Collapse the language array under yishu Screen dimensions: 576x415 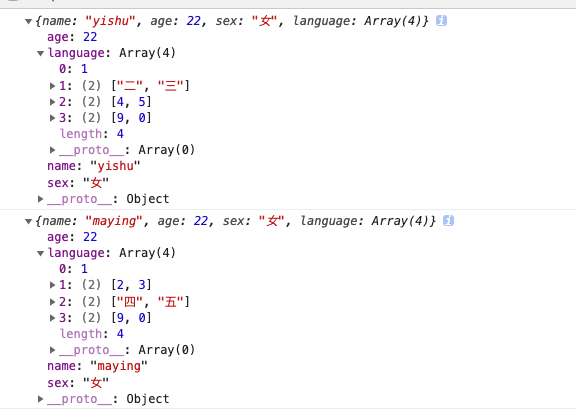click(40, 53)
